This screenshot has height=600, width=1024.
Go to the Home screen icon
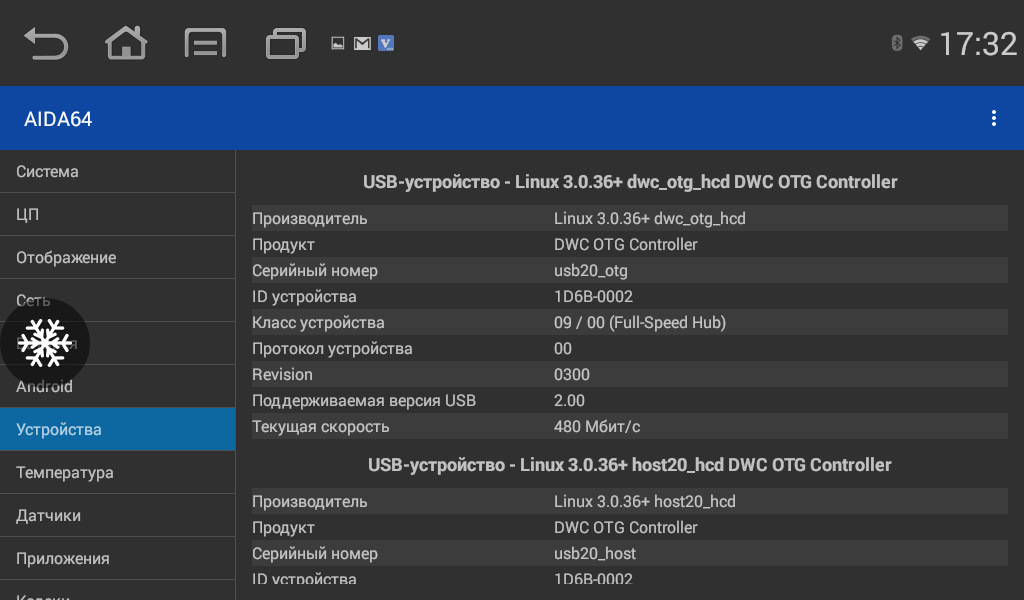tap(126, 43)
